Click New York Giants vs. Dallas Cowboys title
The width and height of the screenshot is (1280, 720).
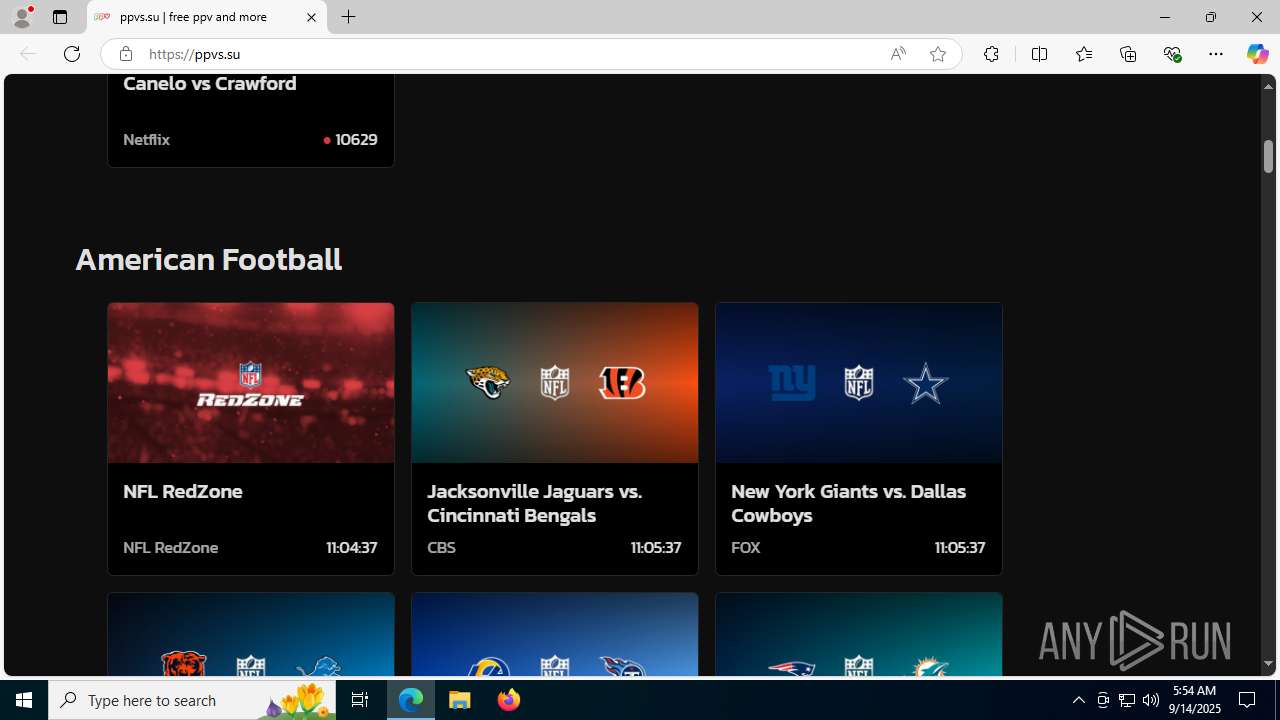click(x=848, y=503)
